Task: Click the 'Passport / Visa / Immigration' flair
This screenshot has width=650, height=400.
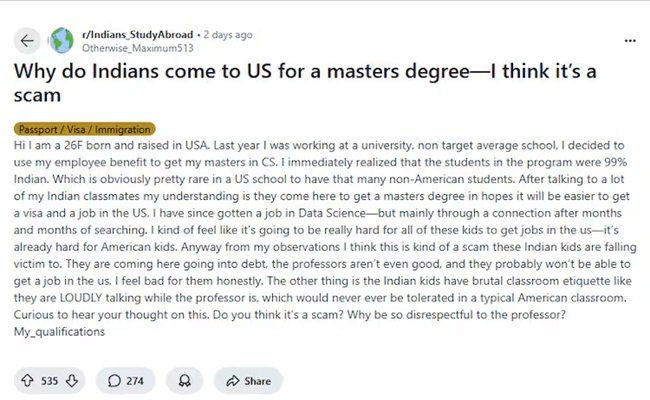Action: tap(85, 129)
